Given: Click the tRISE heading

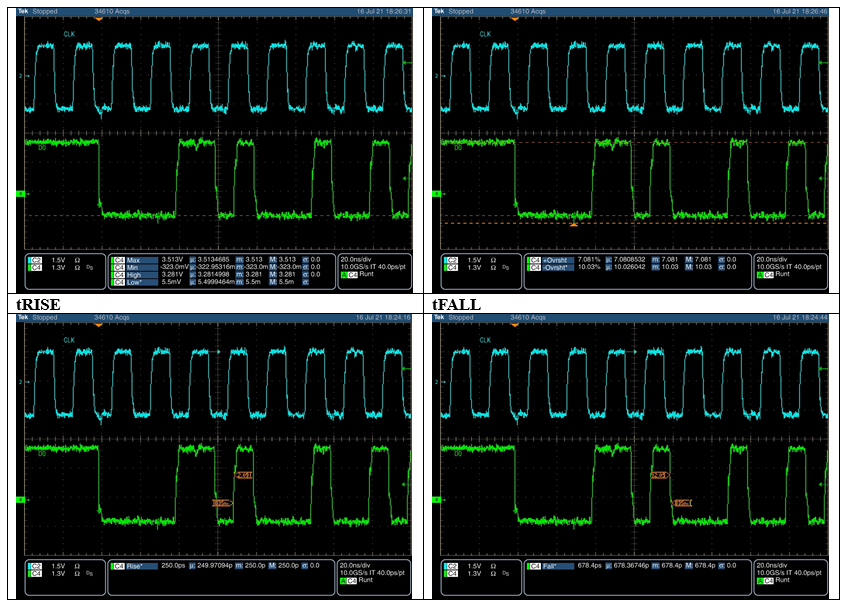Looking at the screenshot, I should 38,305.
